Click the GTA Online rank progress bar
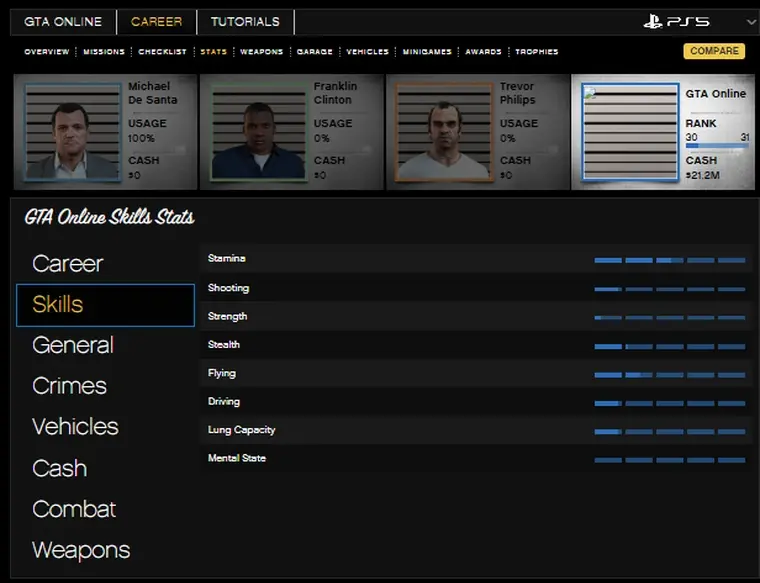Viewport: 760px width, 583px height. (x=716, y=145)
